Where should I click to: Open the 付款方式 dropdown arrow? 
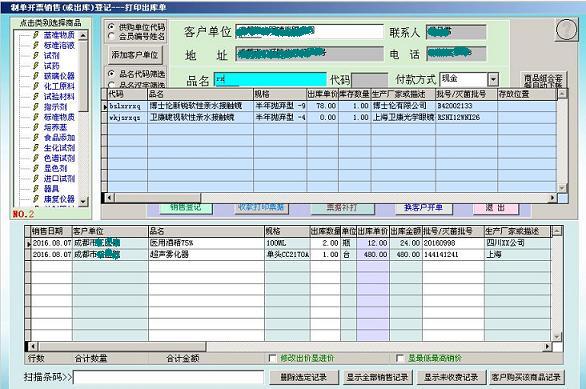point(493,79)
